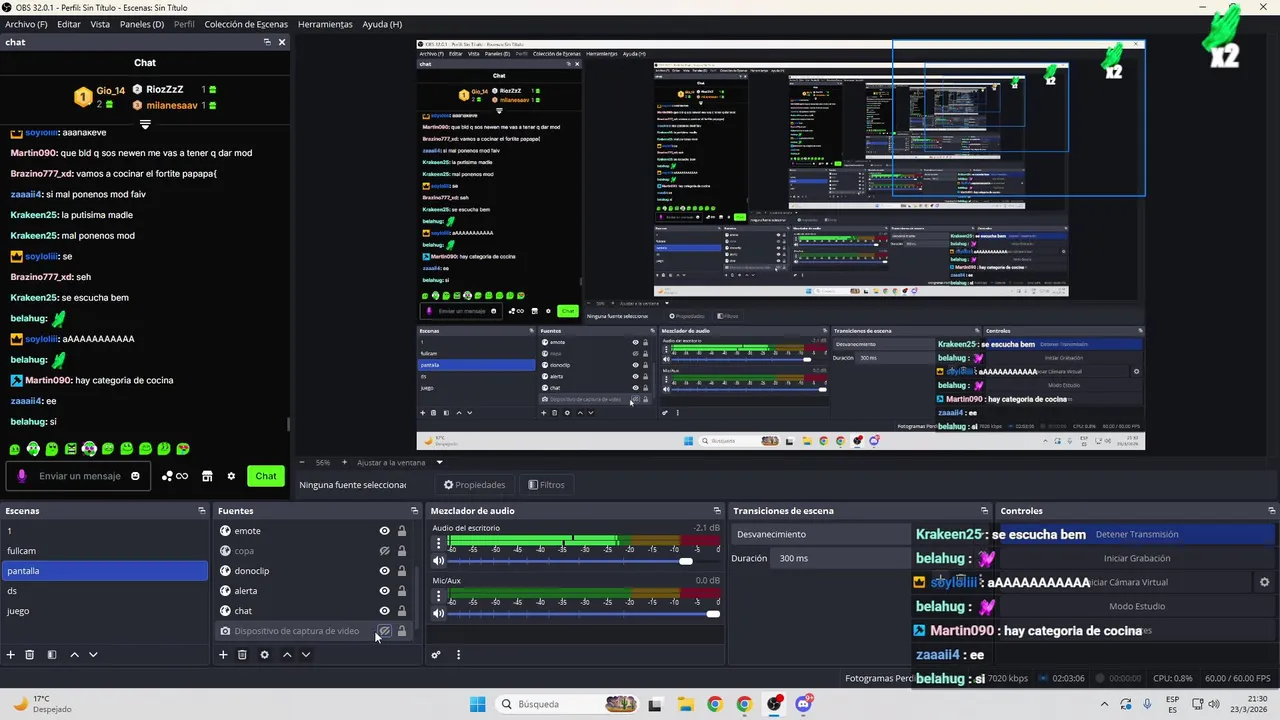Viewport: 1280px width, 720px height.
Task: Open audio mixer options three-dot menu at bottom
Action: pyautogui.click(x=458, y=655)
